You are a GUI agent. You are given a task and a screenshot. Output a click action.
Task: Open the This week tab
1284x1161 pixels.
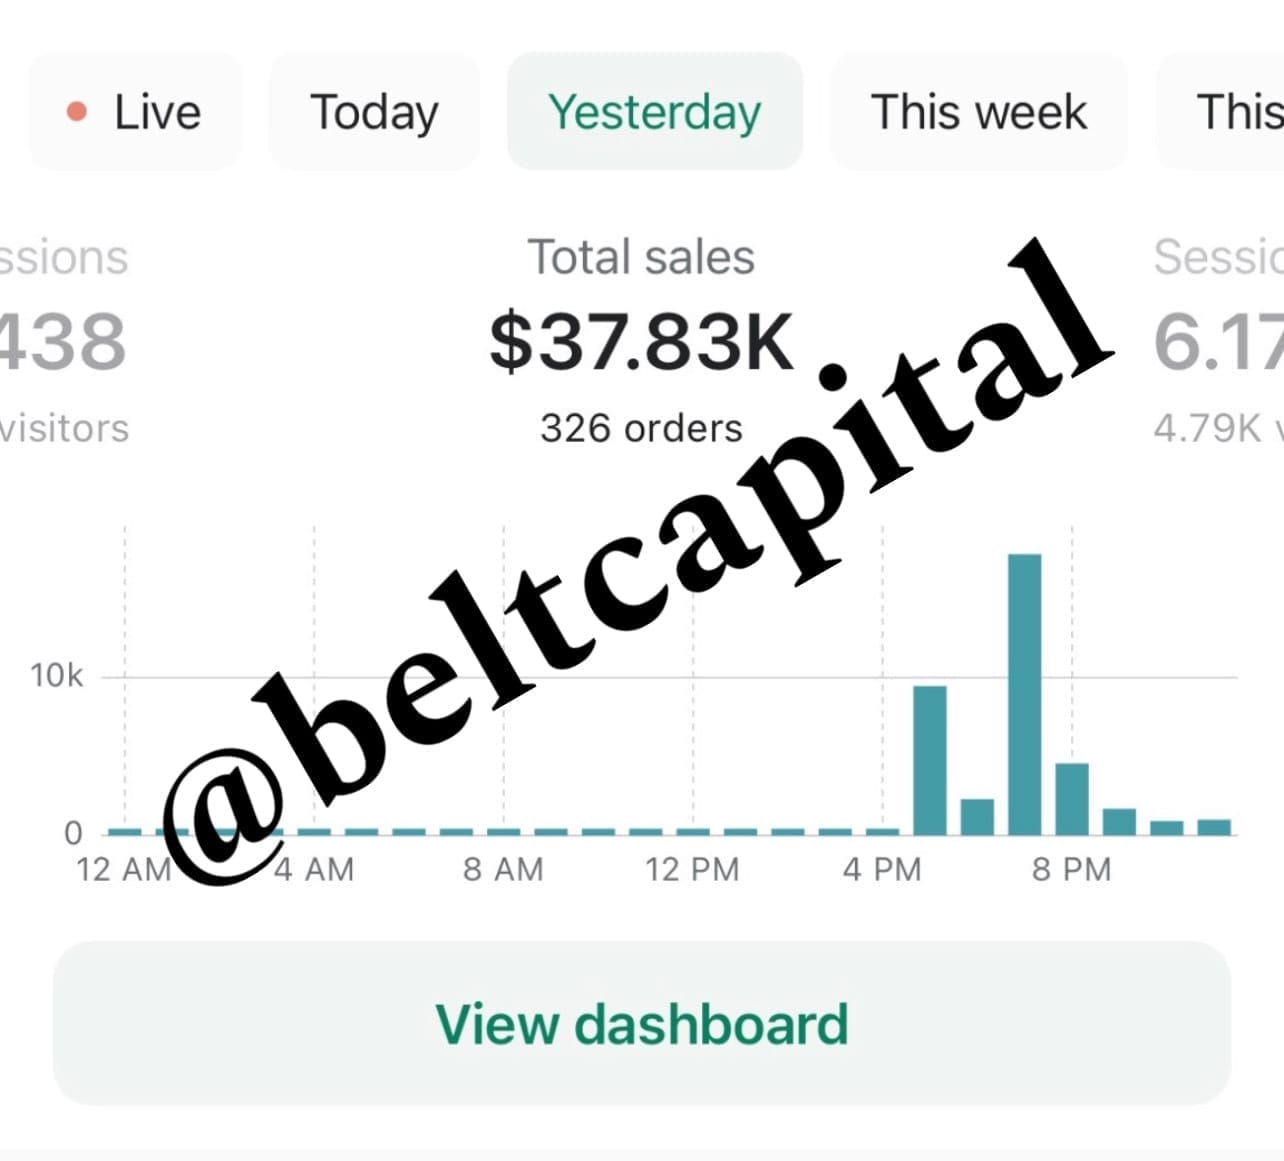tap(978, 111)
